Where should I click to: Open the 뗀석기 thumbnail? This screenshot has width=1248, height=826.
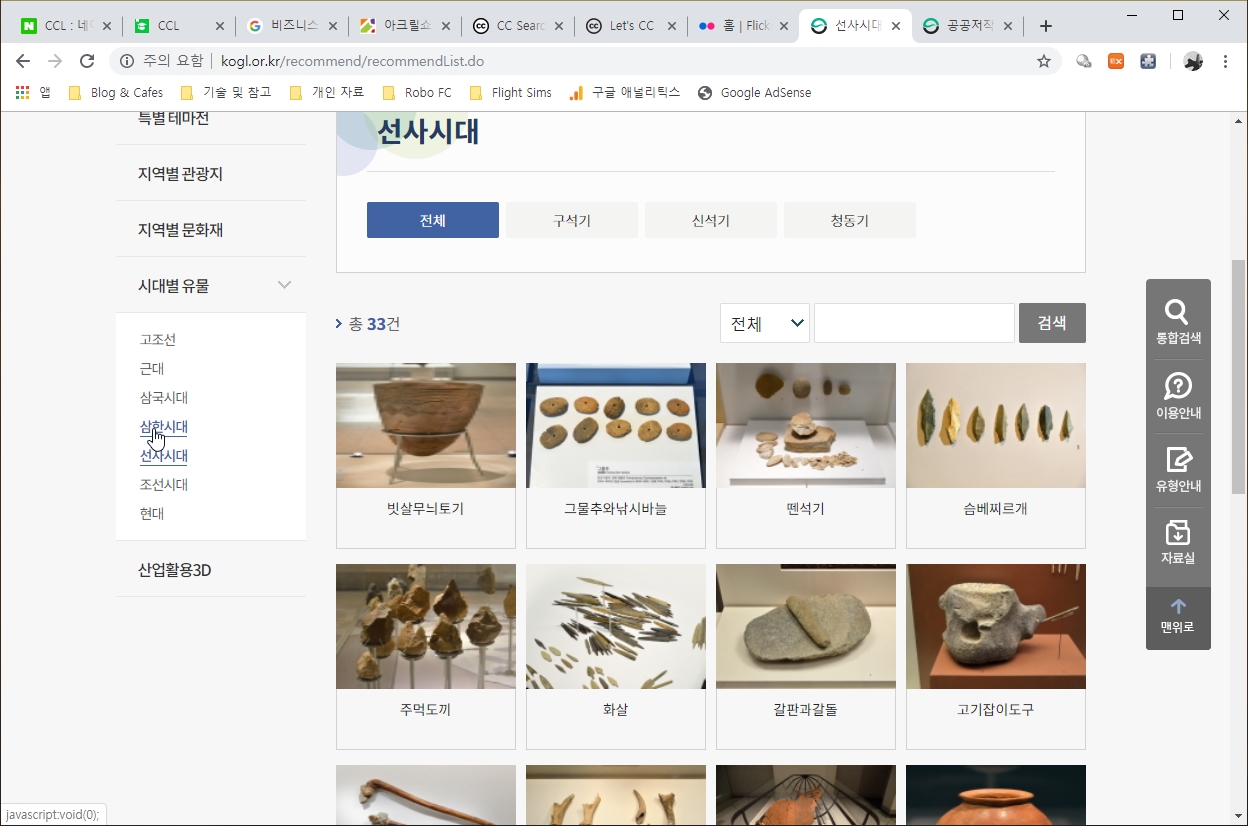pos(806,425)
